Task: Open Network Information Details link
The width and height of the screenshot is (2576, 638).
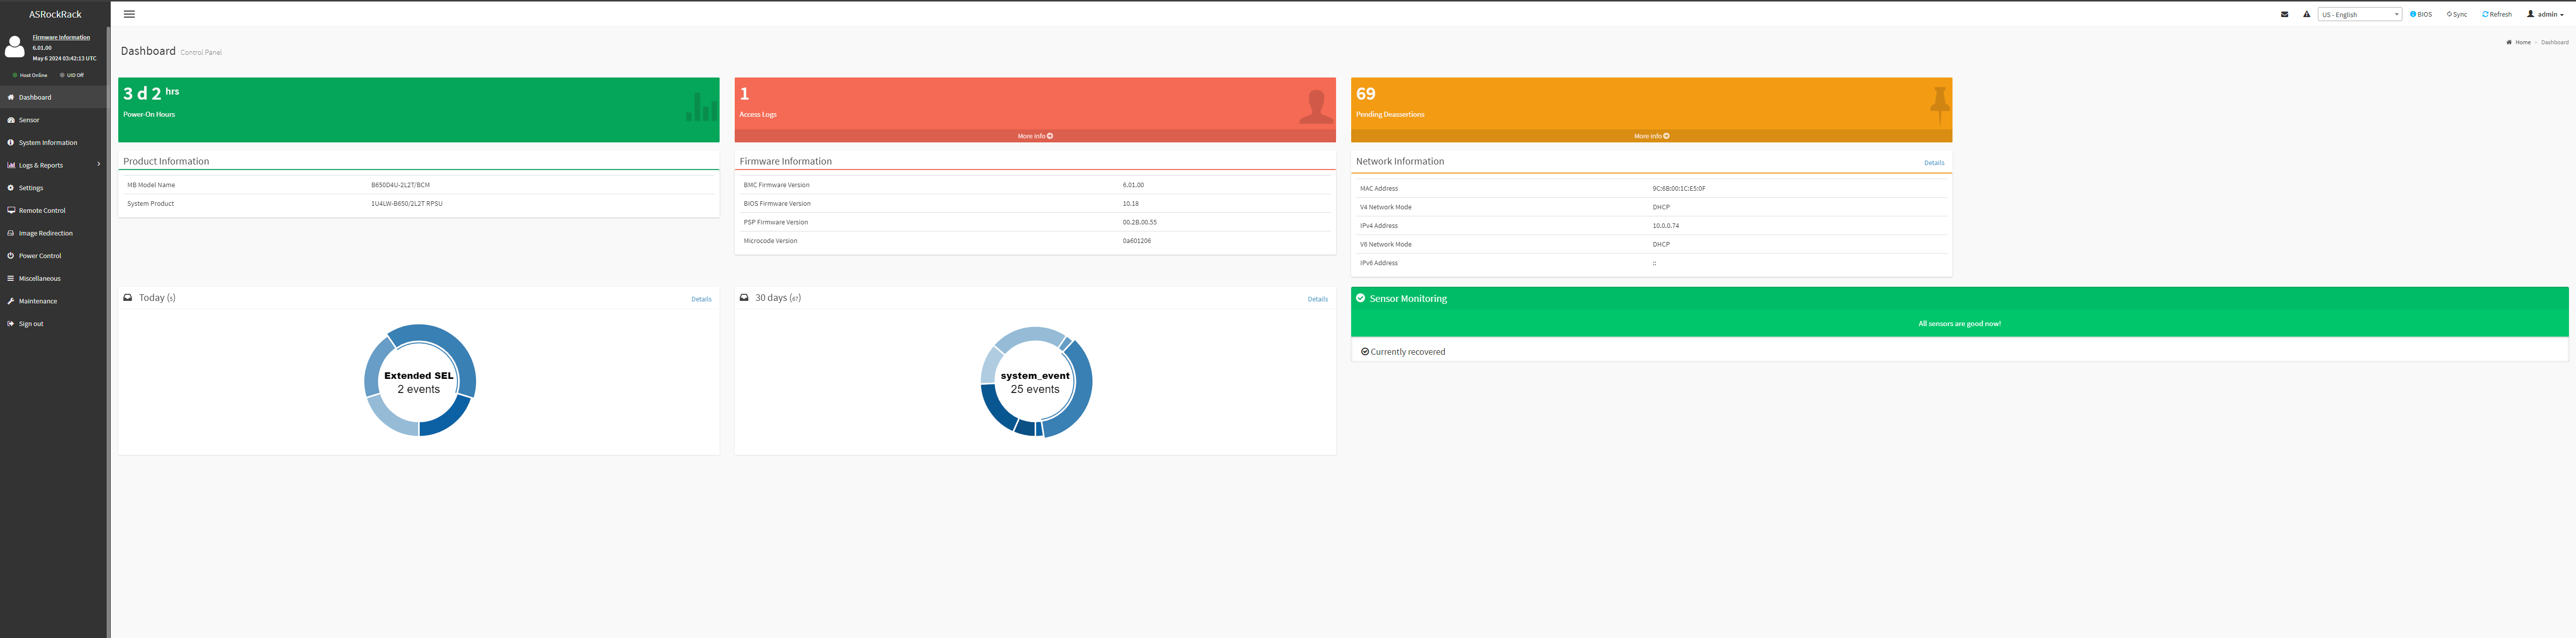Action: (1934, 163)
